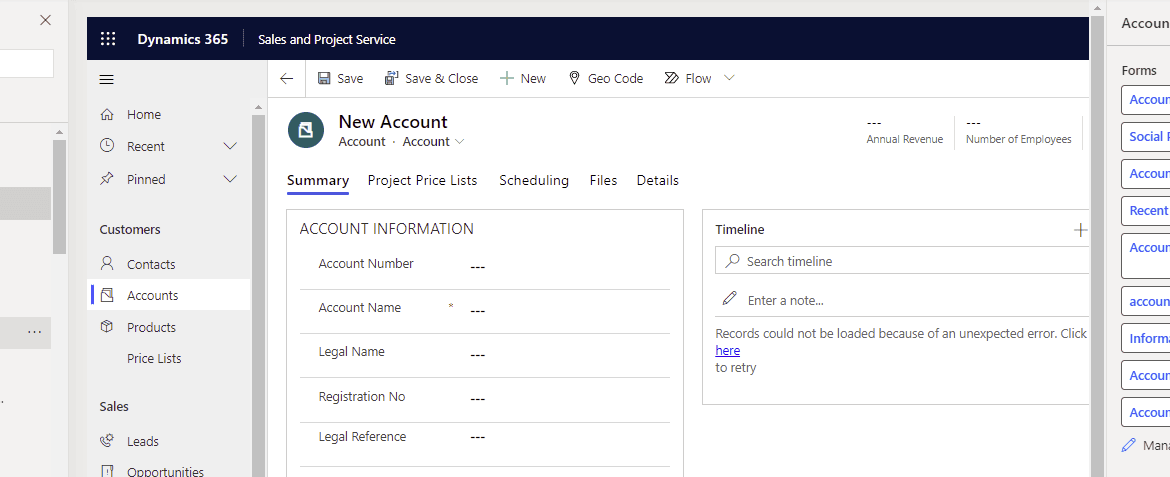Click the Legal Reference field
The width and height of the screenshot is (1170, 477).
(569, 437)
